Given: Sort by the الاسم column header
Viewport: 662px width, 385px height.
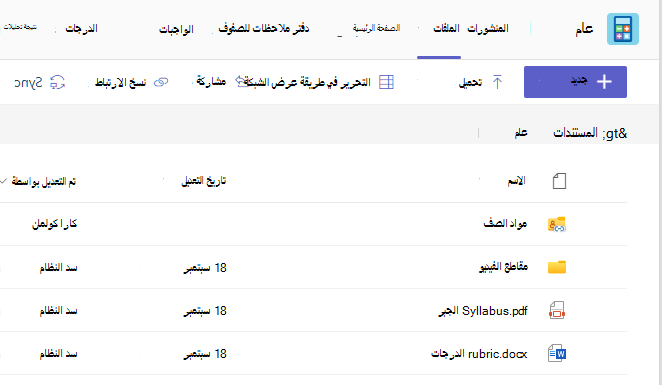Looking at the screenshot, I should point(516,181).
